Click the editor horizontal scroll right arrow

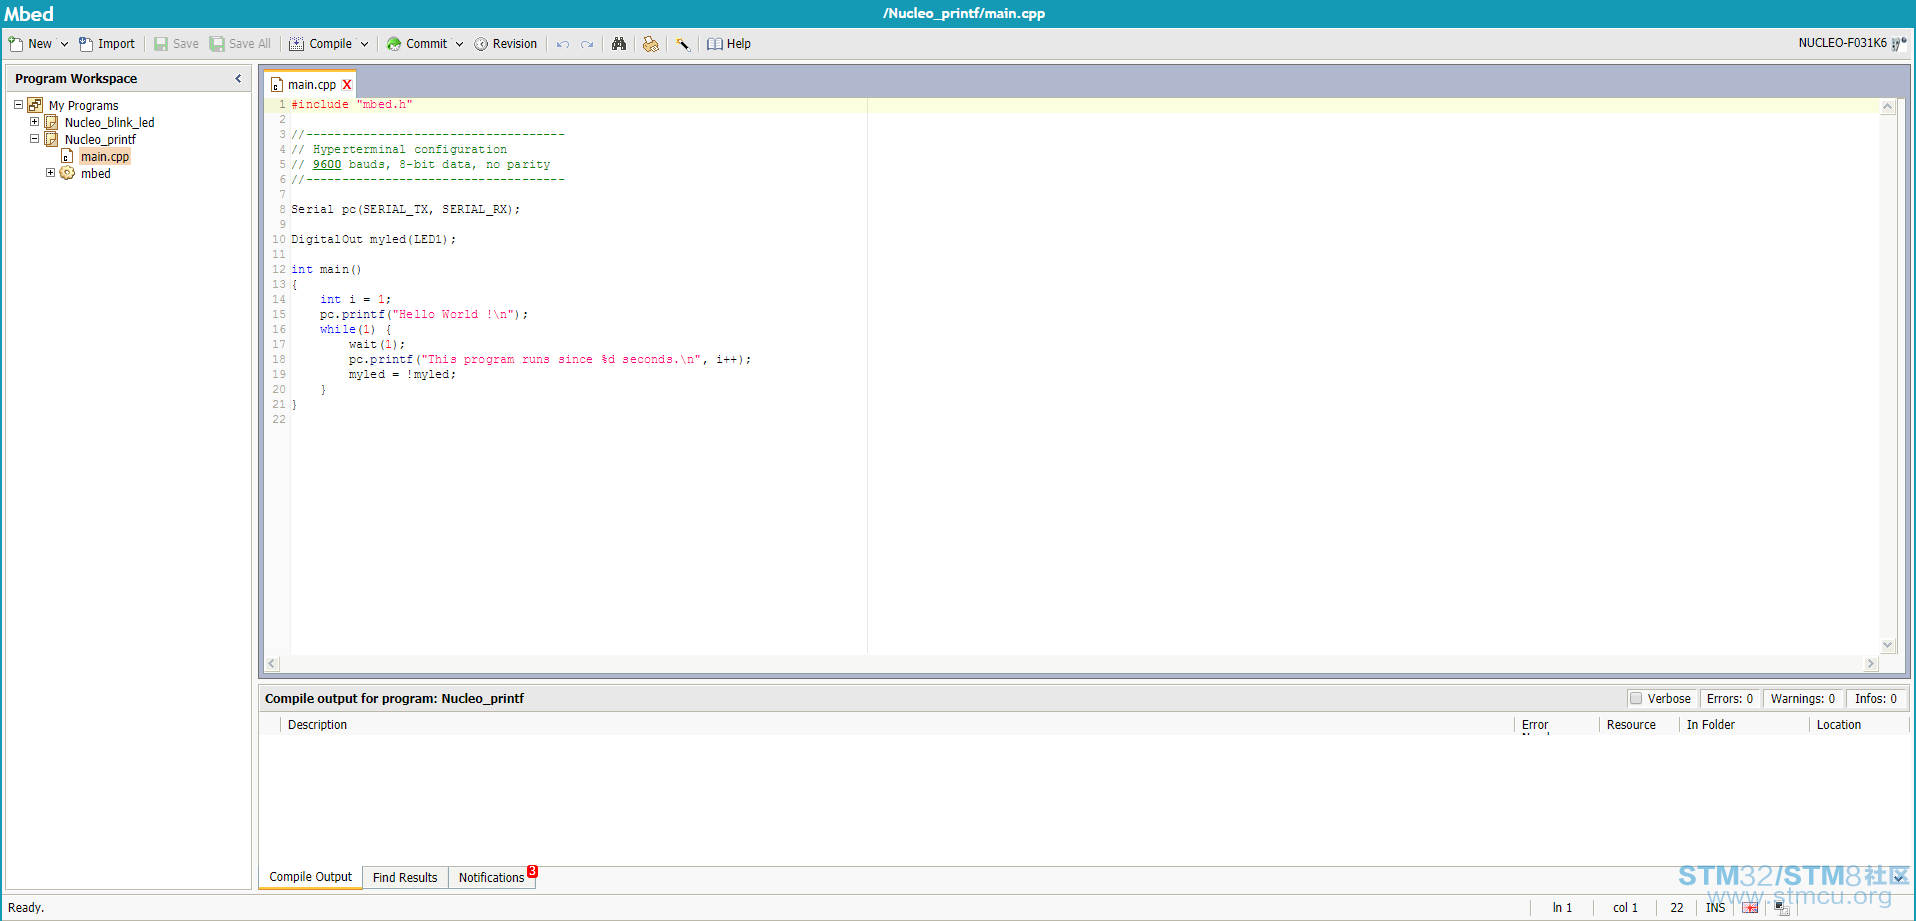[x=1870, y=664]
